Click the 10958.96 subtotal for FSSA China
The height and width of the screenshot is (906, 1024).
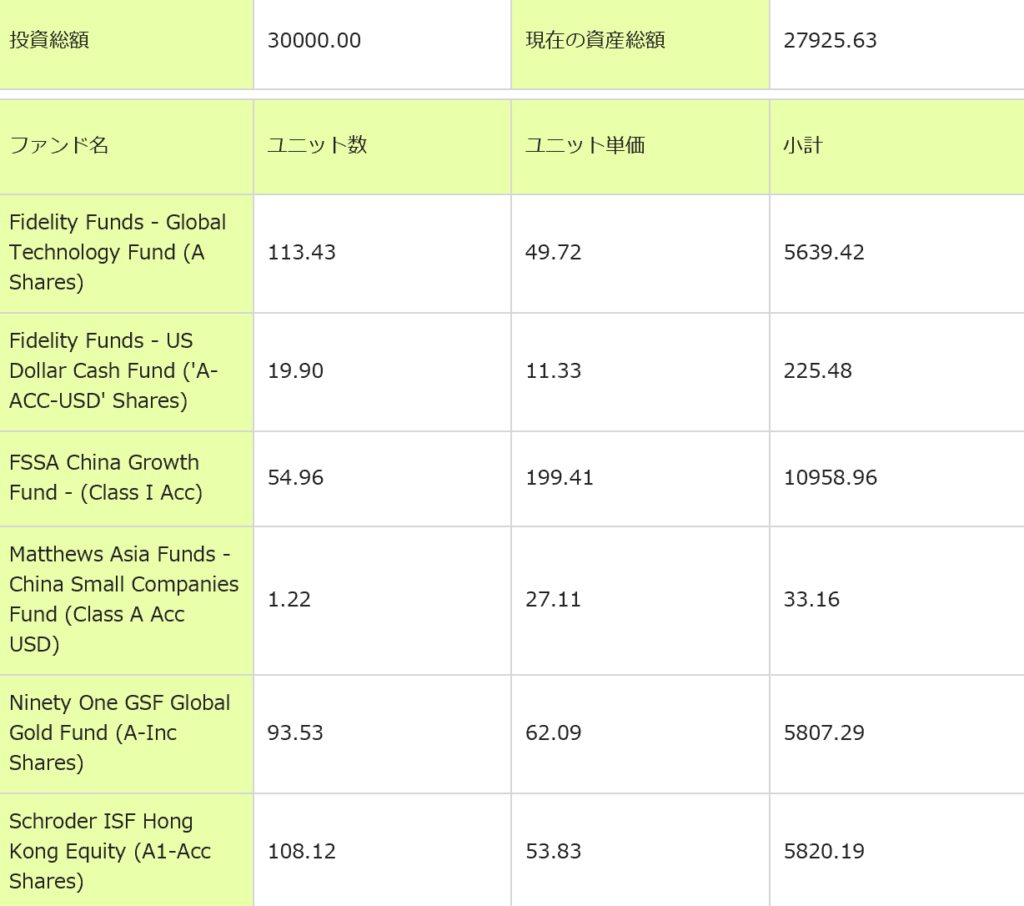pyautogui.click(x=830, y=478)
